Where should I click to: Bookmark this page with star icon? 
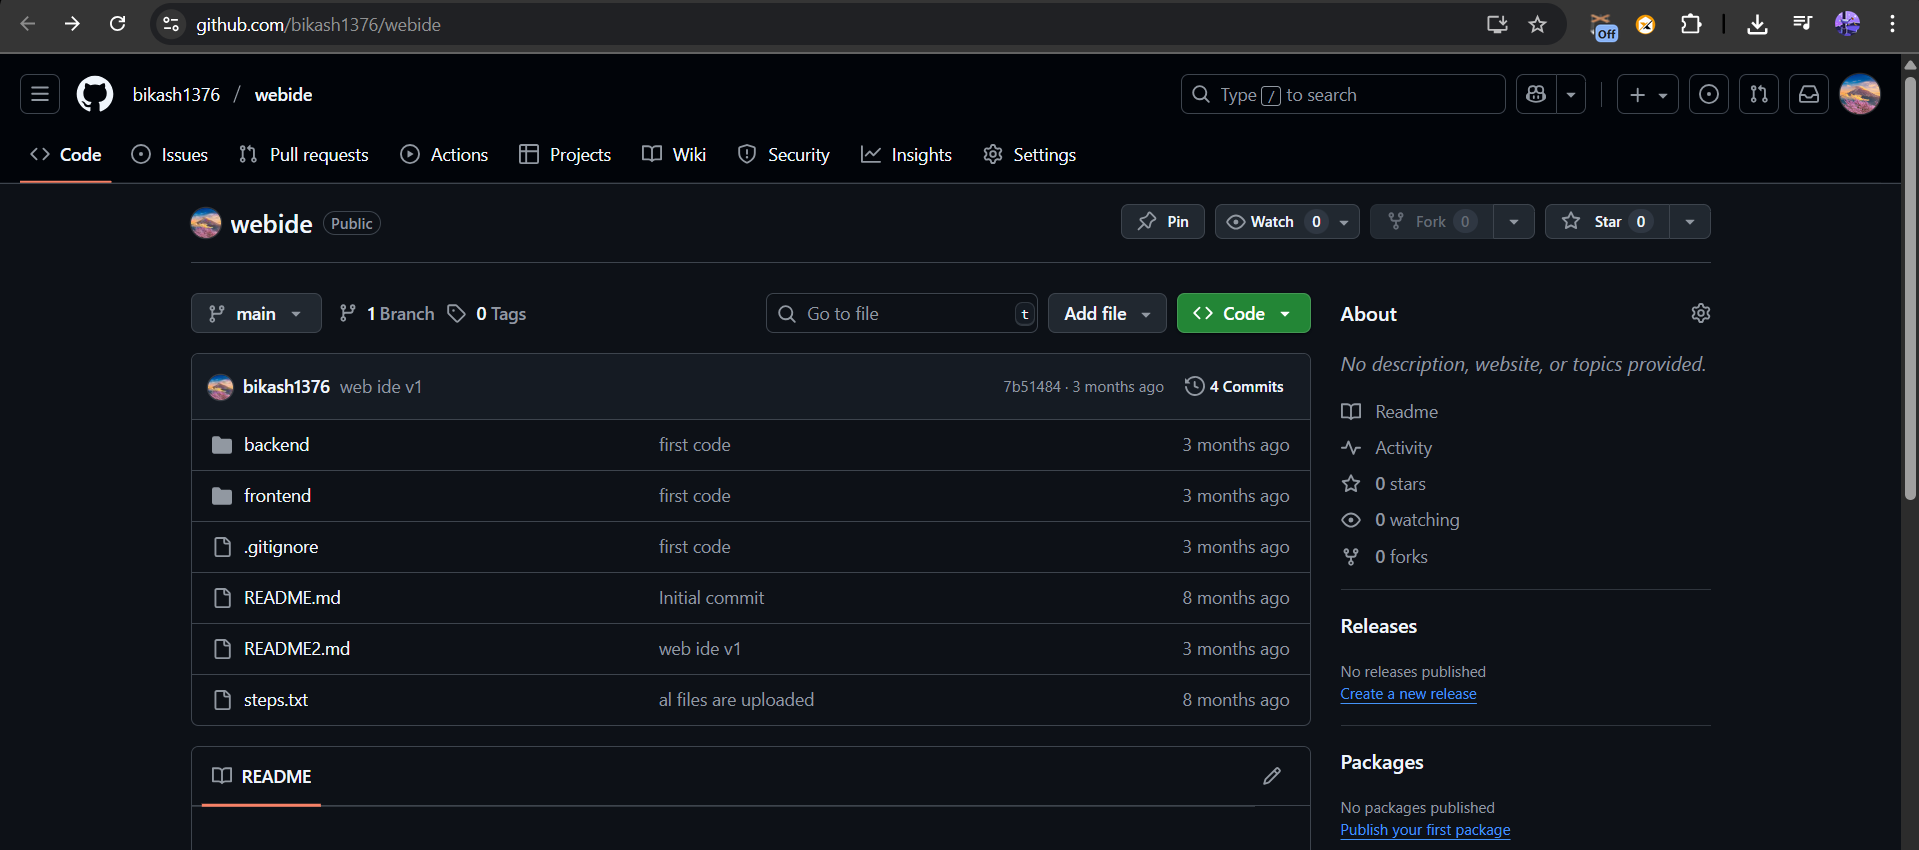coord(1537,25)
